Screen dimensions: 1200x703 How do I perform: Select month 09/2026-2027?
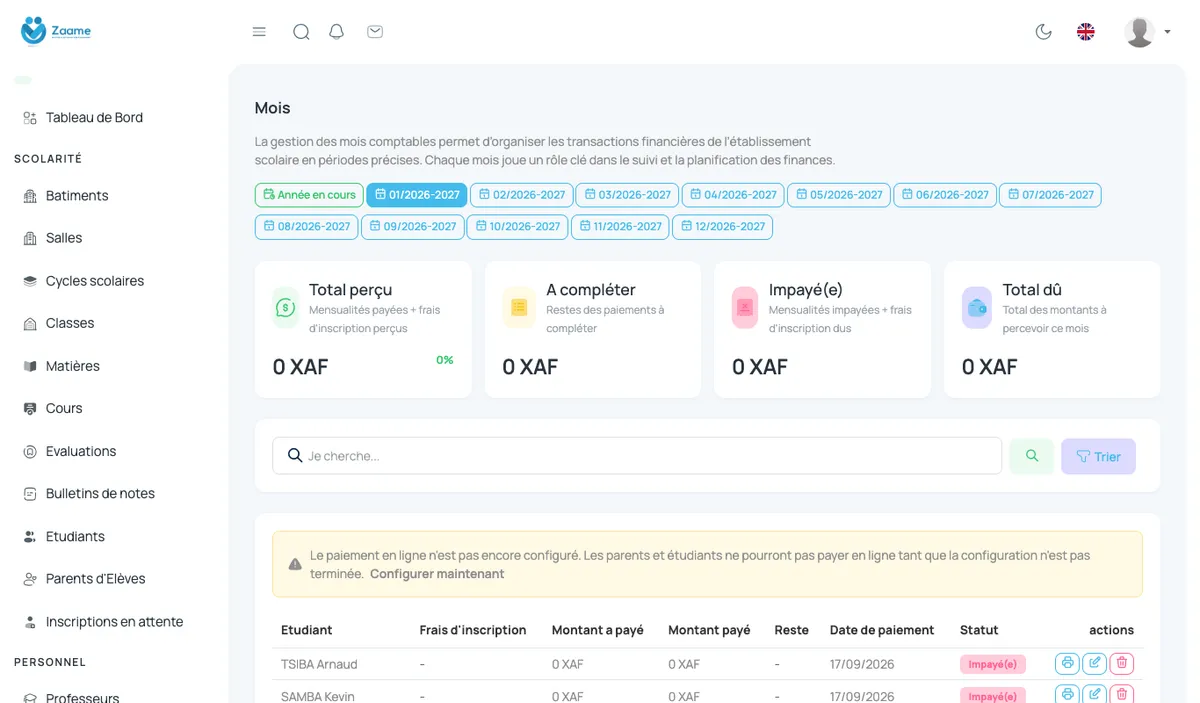[x=413, y=227]
